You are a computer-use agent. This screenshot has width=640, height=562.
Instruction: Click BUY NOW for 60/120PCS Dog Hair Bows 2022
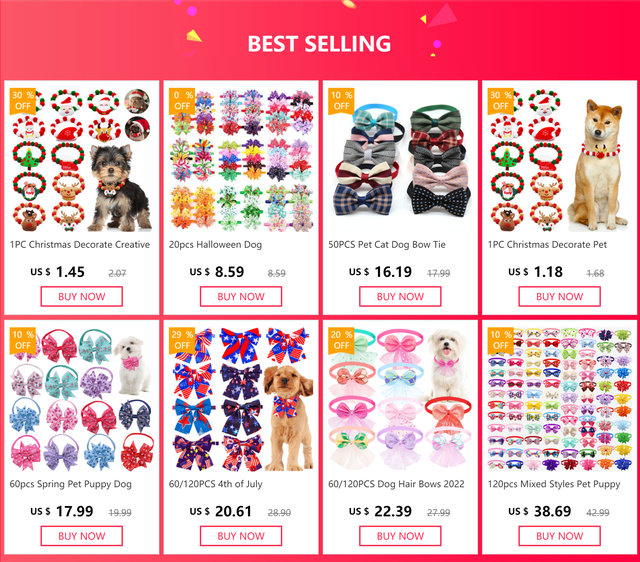pyautogui.click(x=400, y=536)
